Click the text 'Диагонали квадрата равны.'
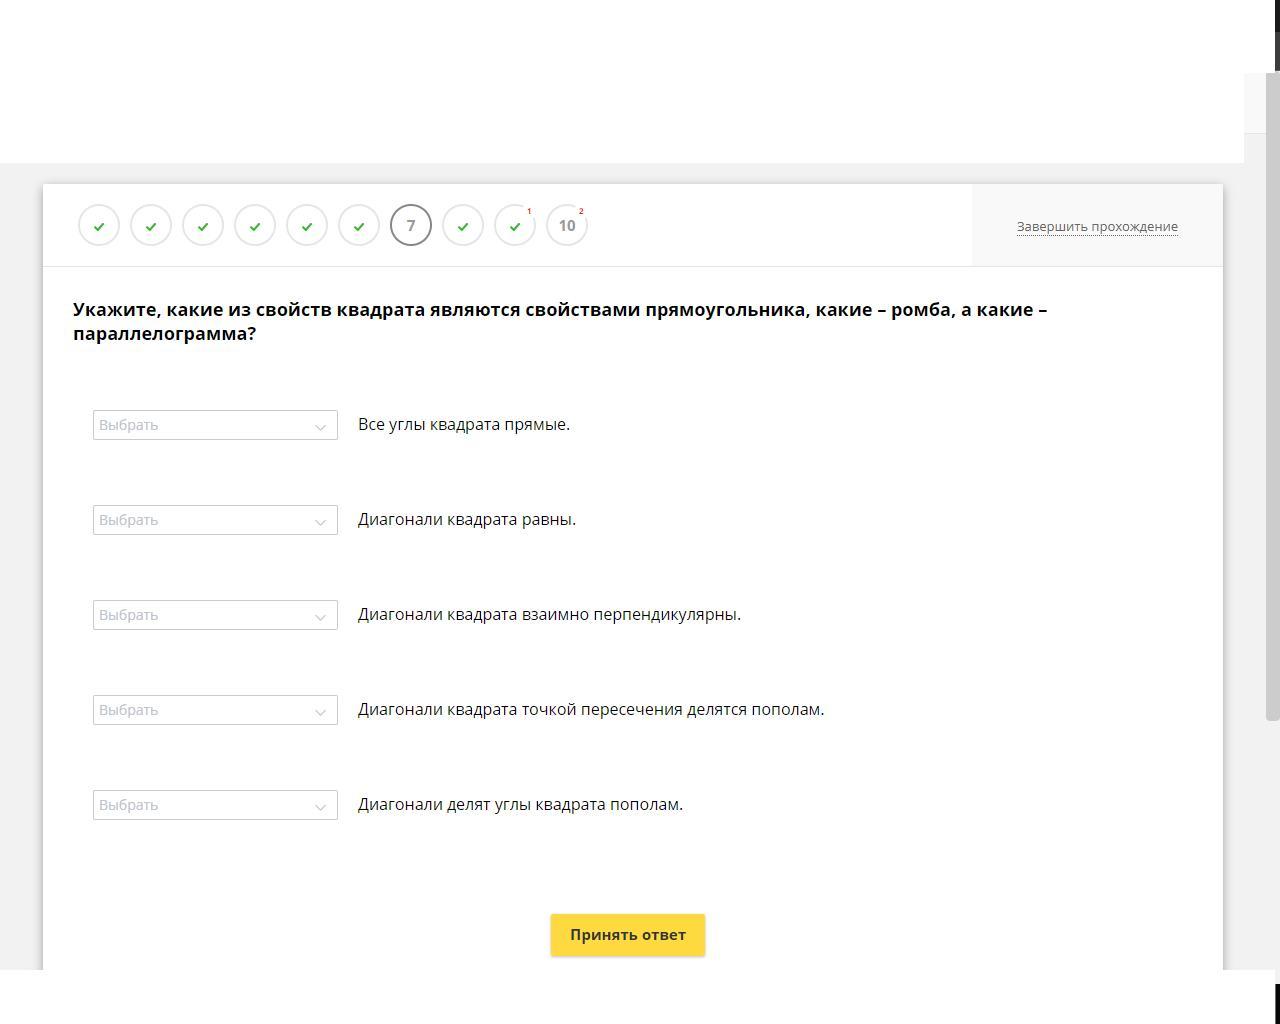Image resolution: width=1280 pixels, height=1024 pixels. [467, 520]
